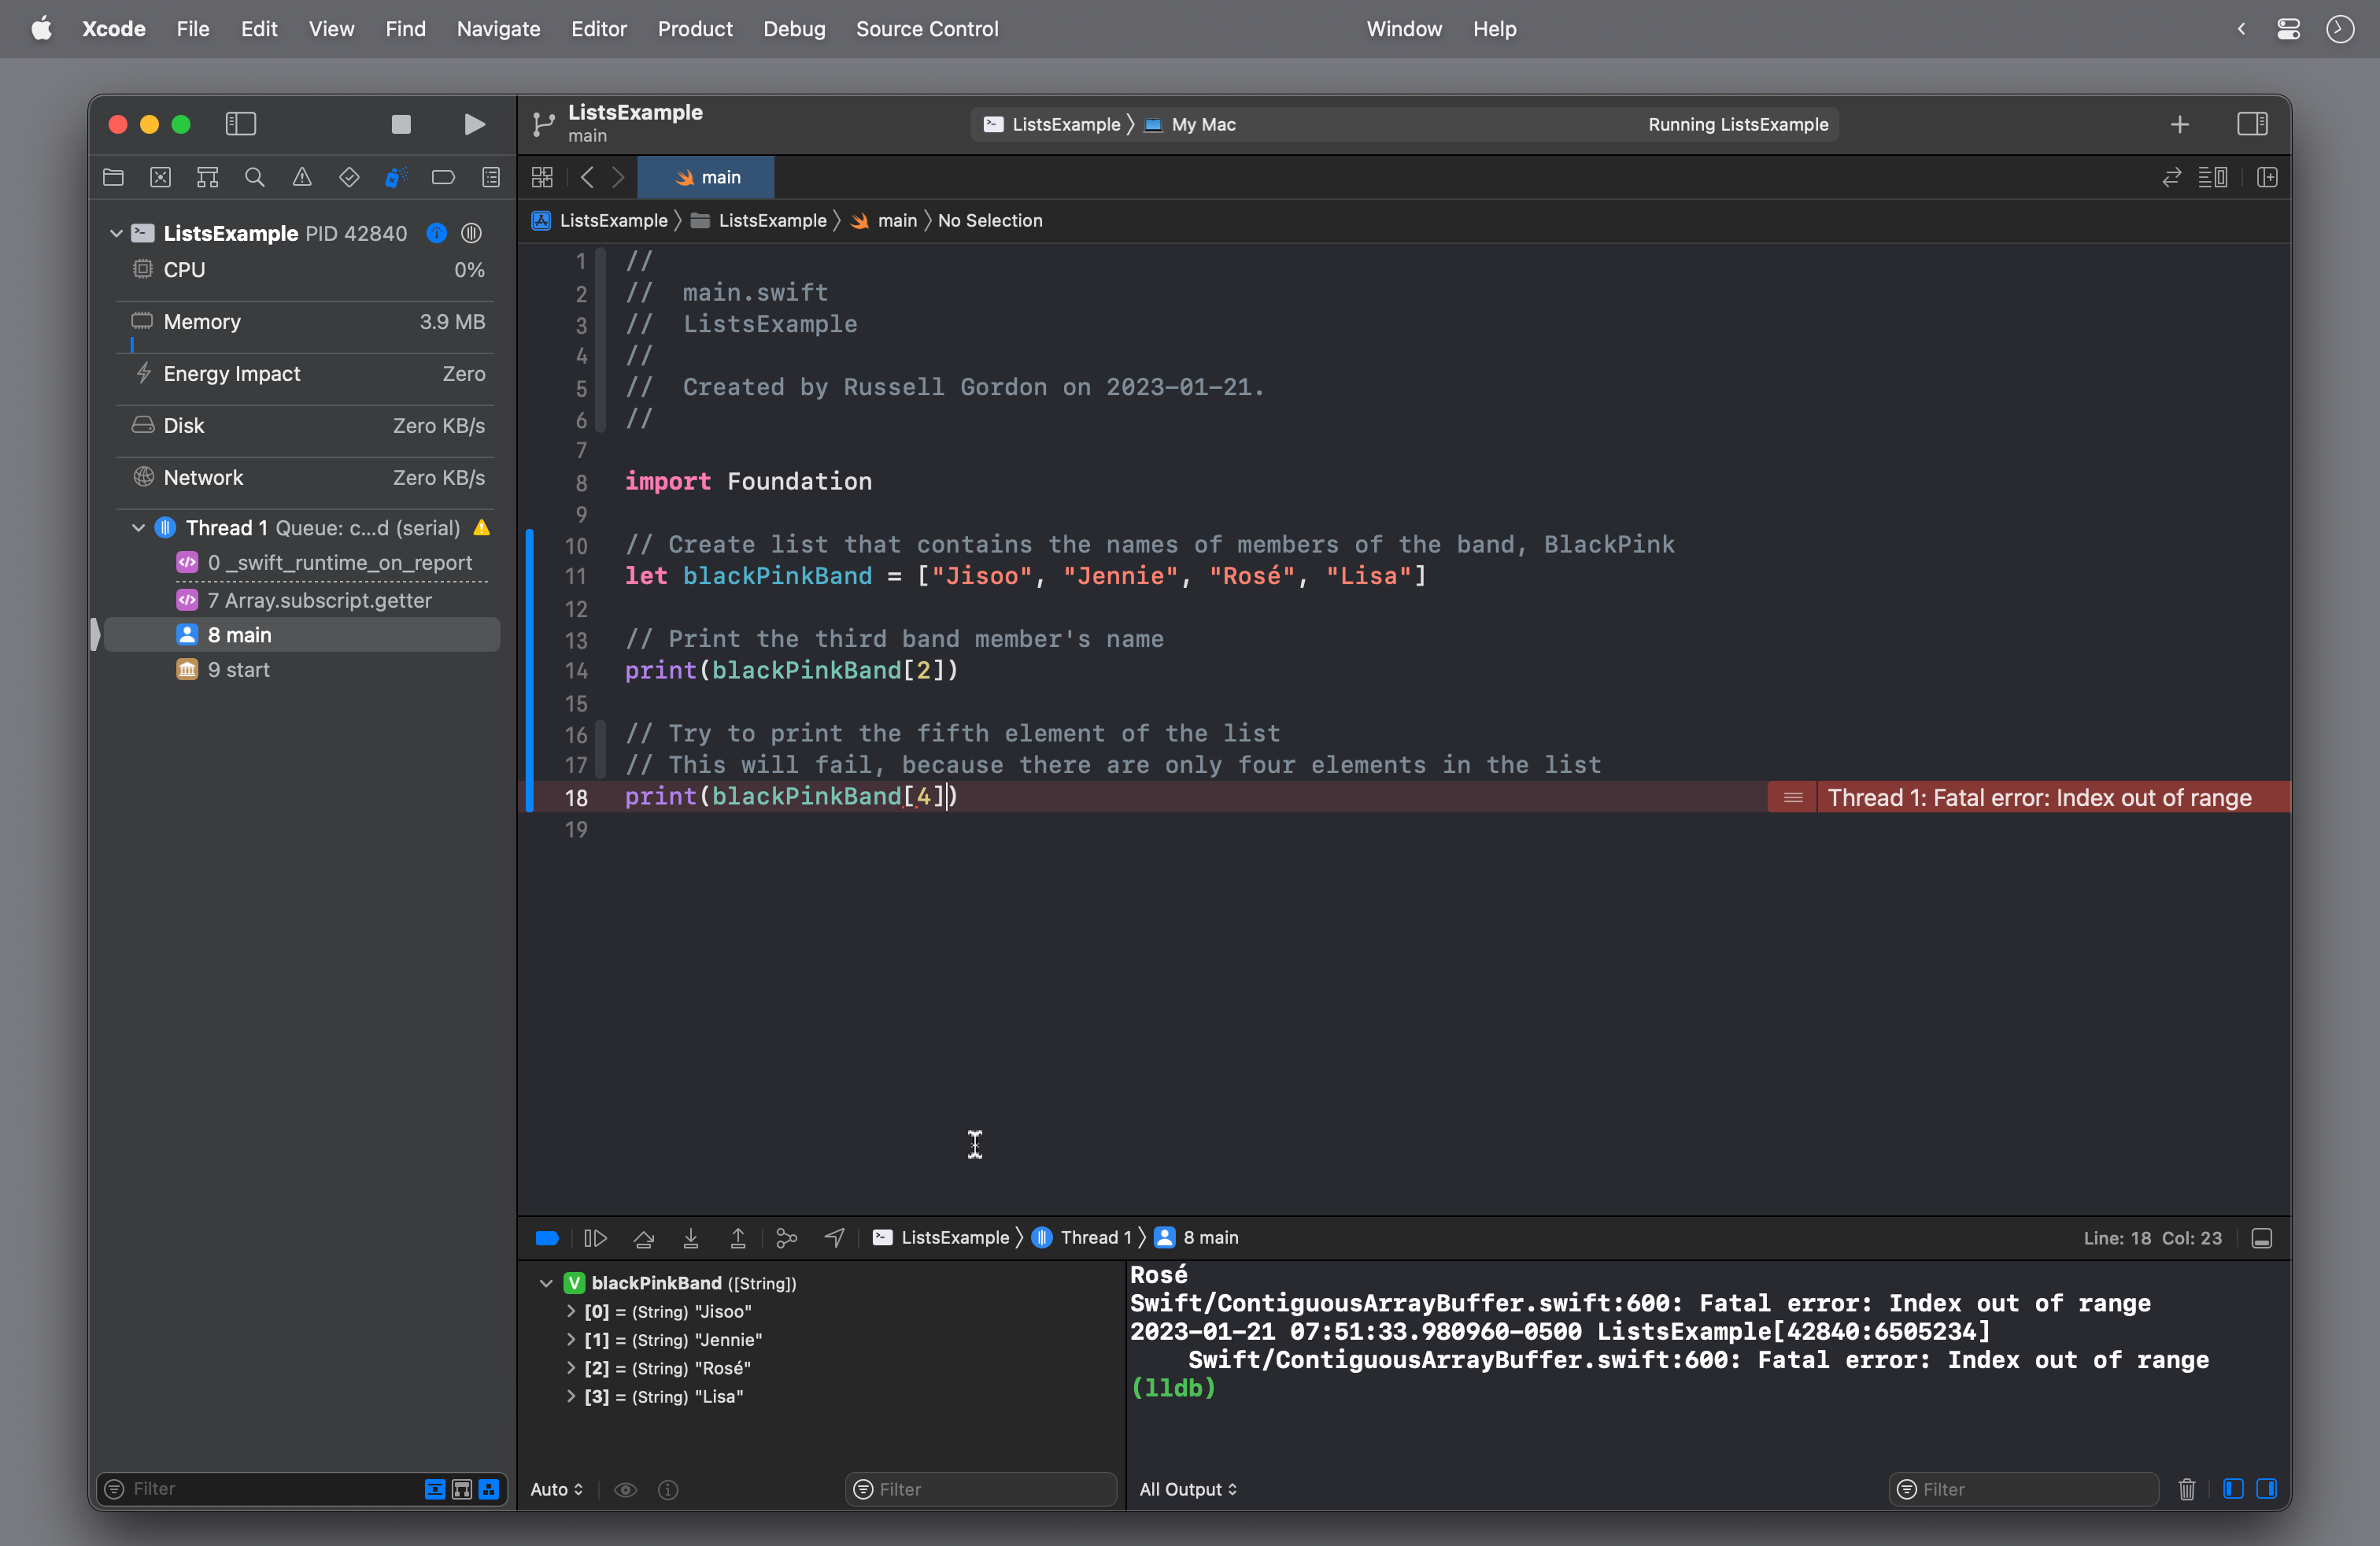Click the Simulate Location arrow icon
Viewport: 2380px width, 1546px height.
[834, 1238]
